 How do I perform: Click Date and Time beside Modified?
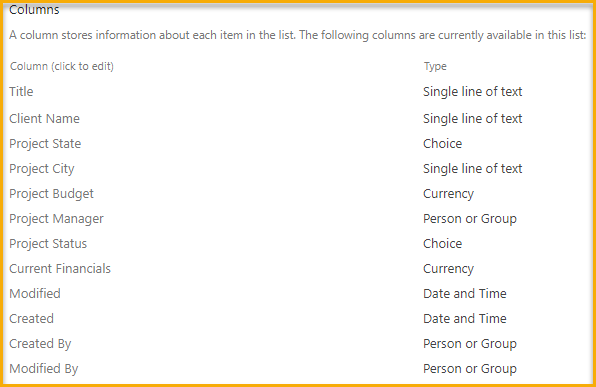click(x=465, y=293)
